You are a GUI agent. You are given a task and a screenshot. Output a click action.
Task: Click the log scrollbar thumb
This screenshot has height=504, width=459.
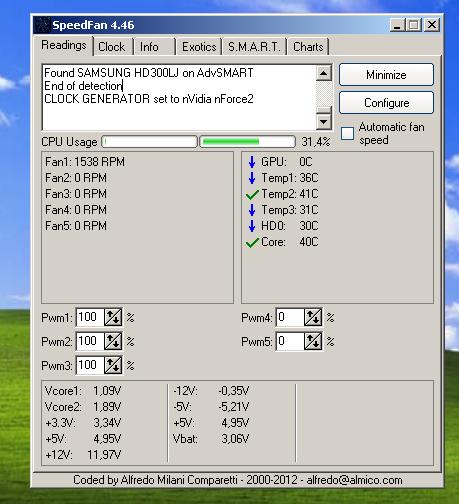[323, 110]
